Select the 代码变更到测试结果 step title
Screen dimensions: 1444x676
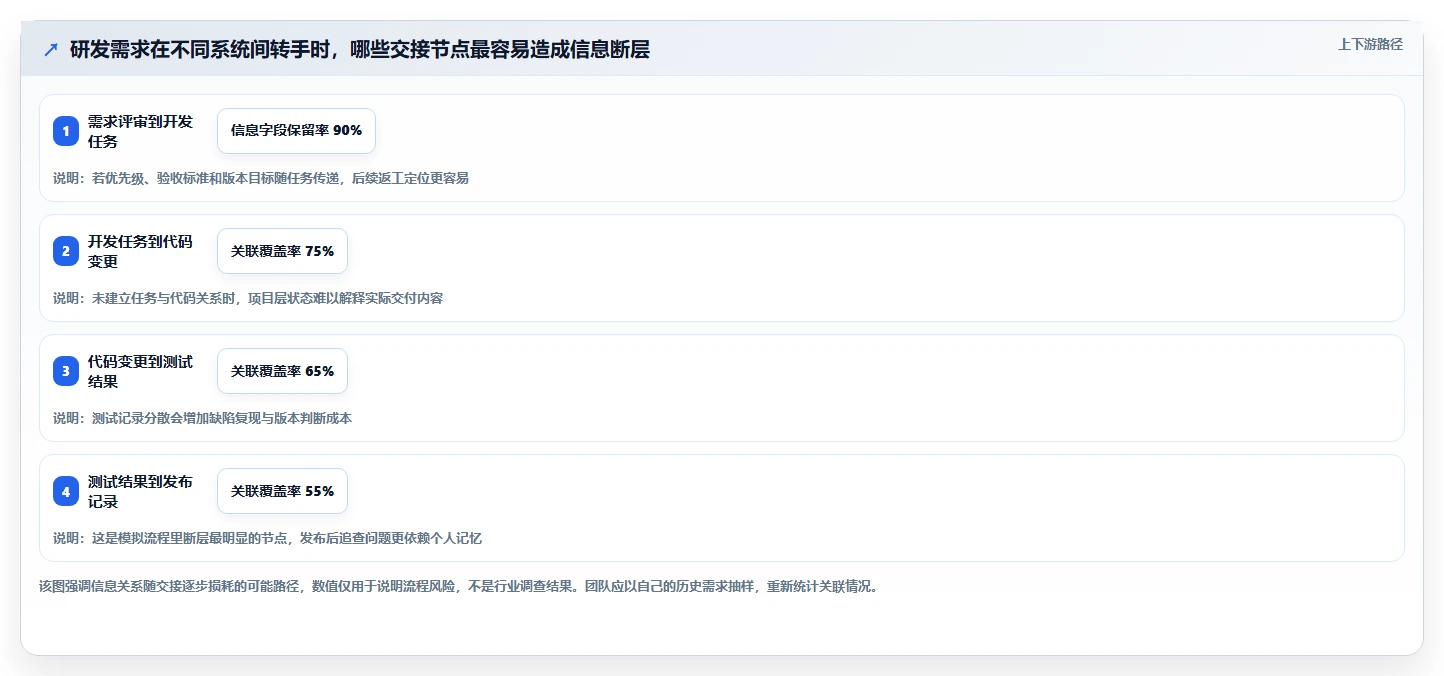coord(140,371)
